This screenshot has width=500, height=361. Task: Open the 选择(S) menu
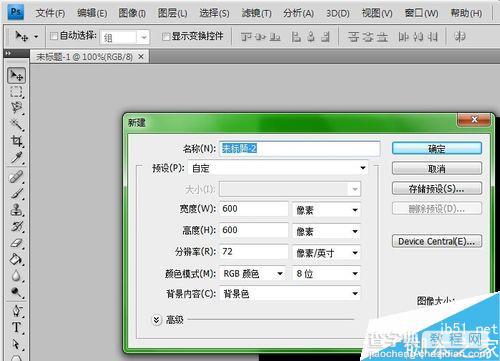click(x=214, y=13)
